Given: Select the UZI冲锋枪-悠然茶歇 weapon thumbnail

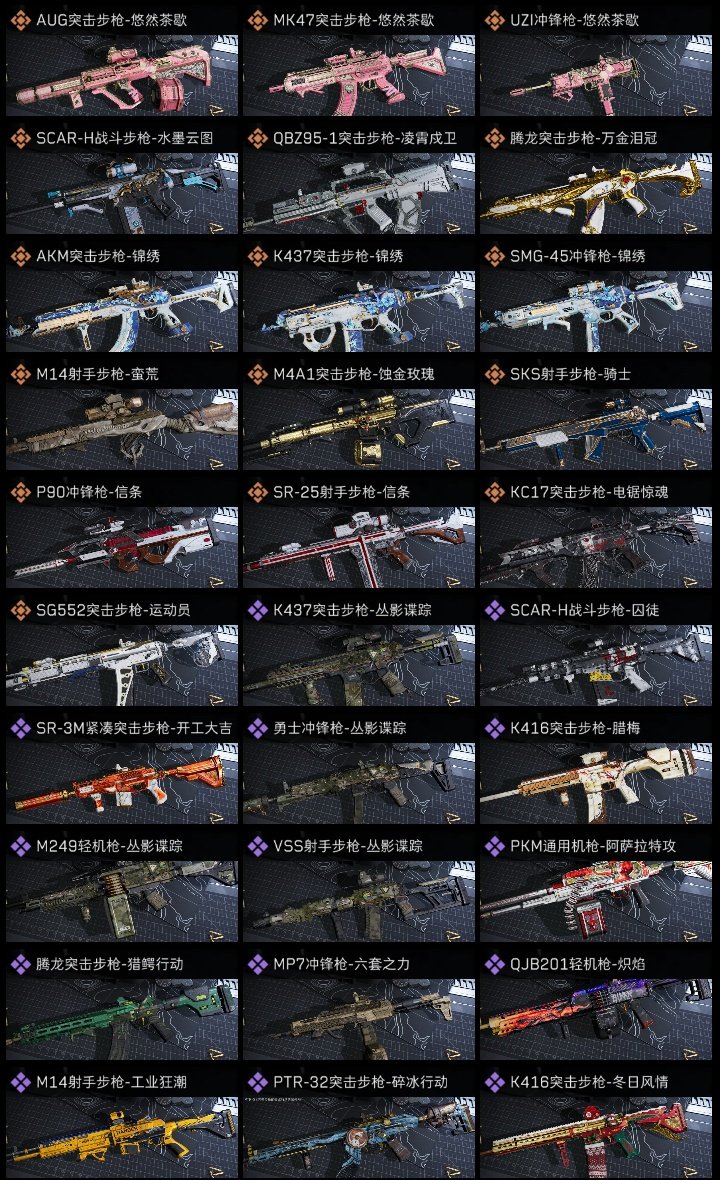Looking at the screenshot, I should [596, 75].
